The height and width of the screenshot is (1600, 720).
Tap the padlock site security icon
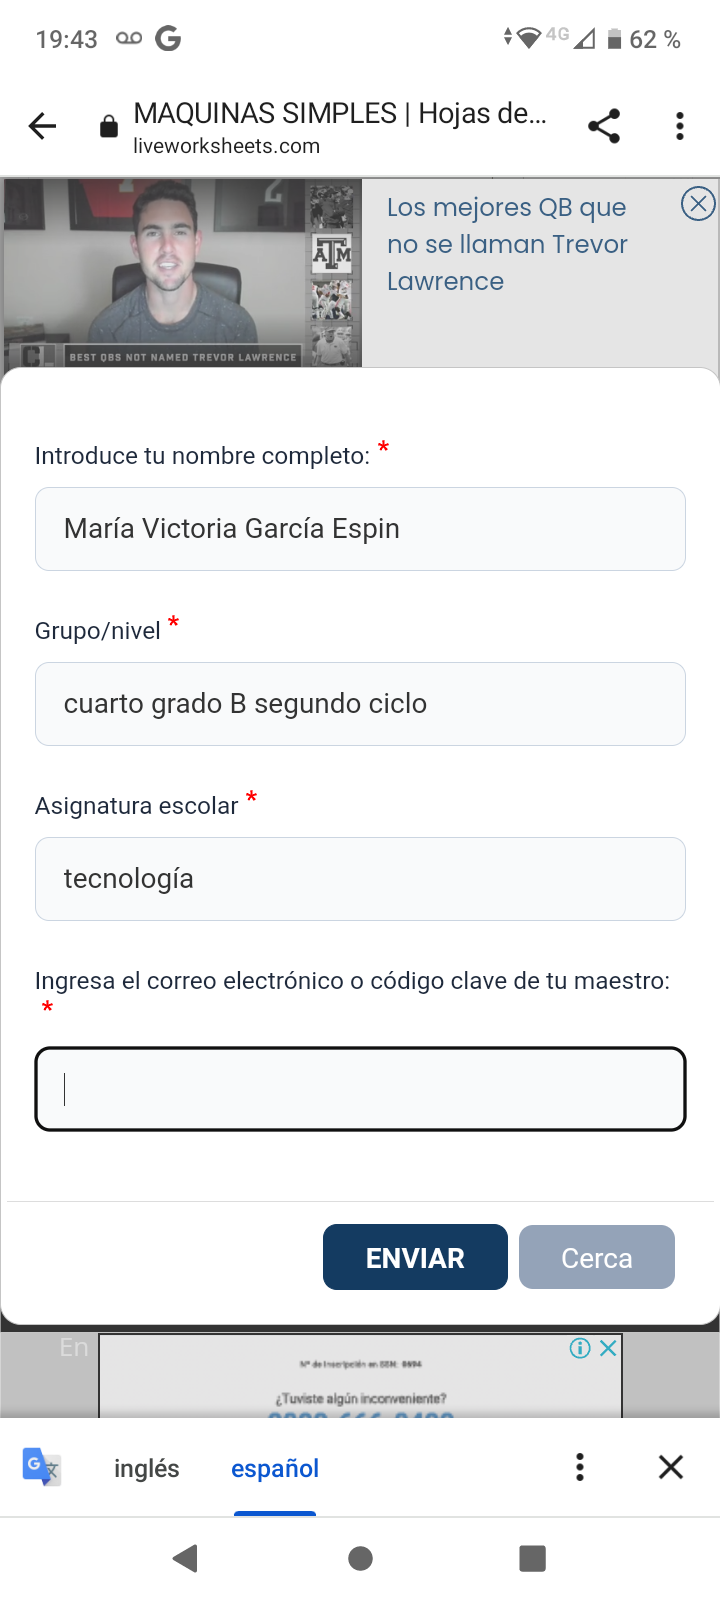coord(109,127)
